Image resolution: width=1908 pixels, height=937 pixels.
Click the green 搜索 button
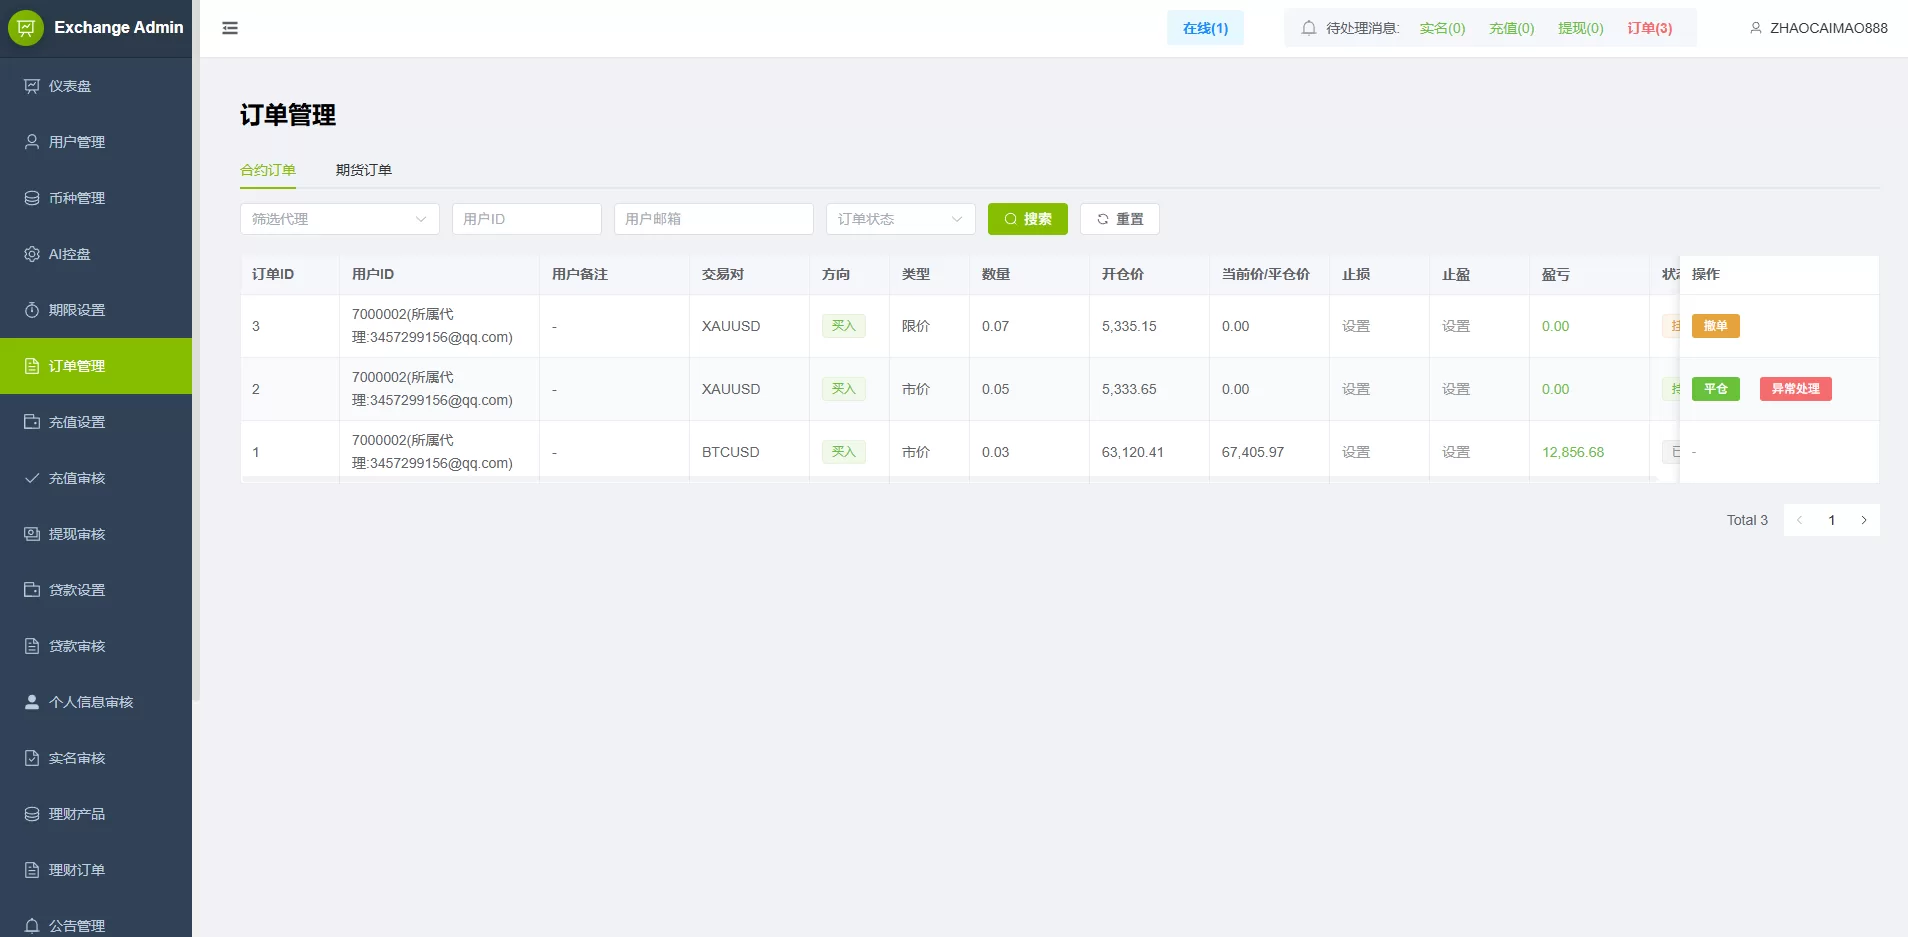coord(1027,219)
